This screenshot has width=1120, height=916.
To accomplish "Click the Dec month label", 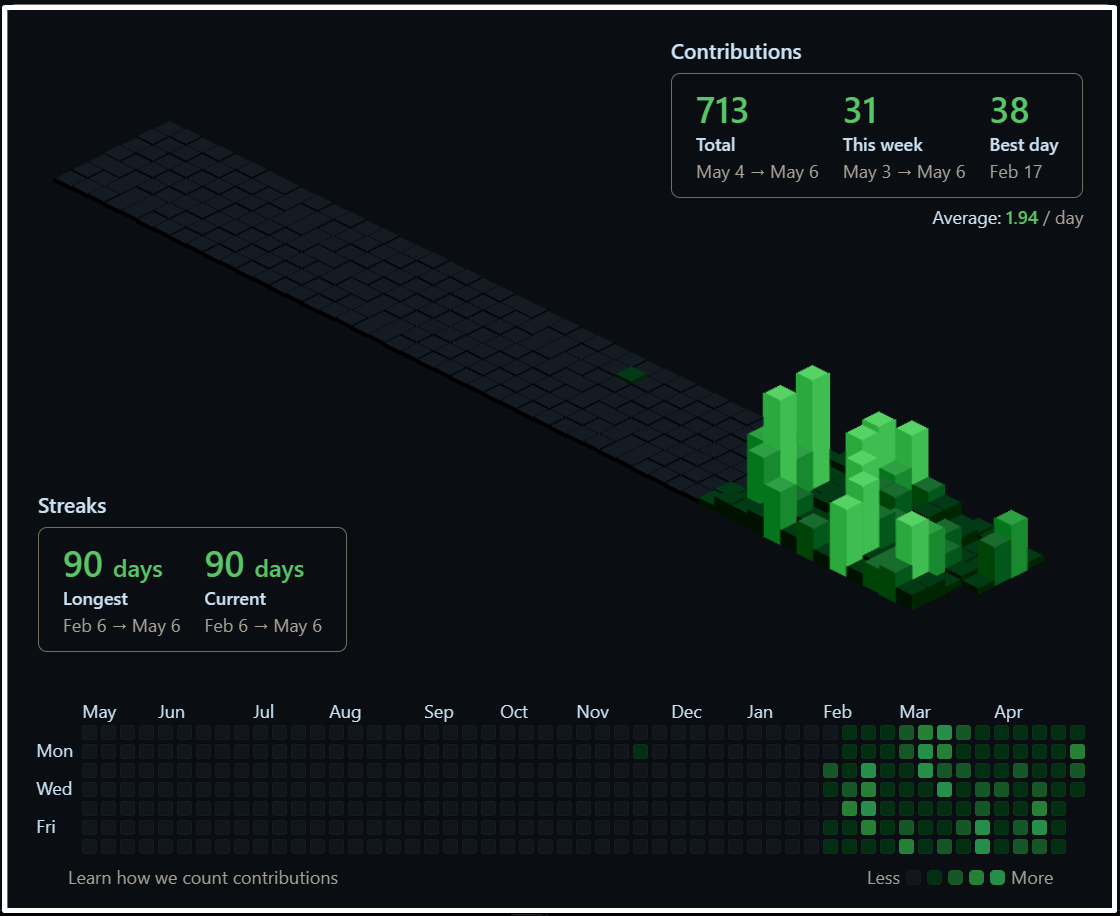I will point(686,712).
